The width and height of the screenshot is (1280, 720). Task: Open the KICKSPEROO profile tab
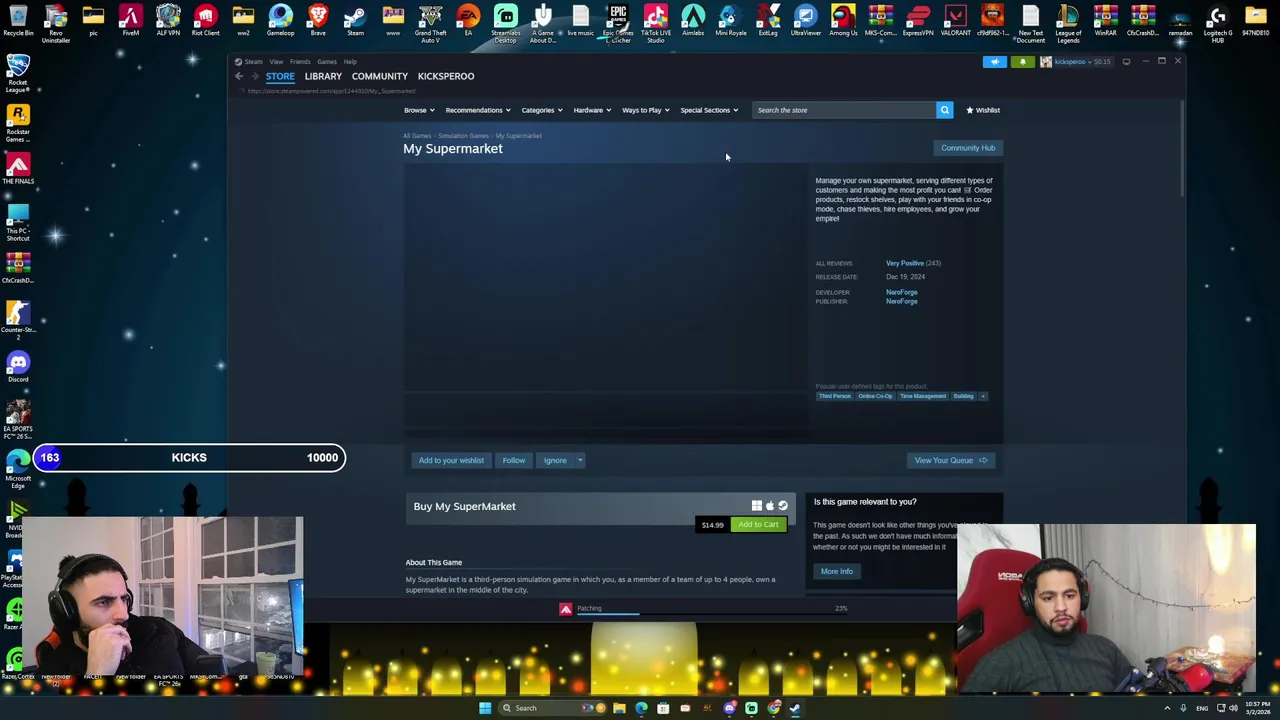(x=446, y=76)
